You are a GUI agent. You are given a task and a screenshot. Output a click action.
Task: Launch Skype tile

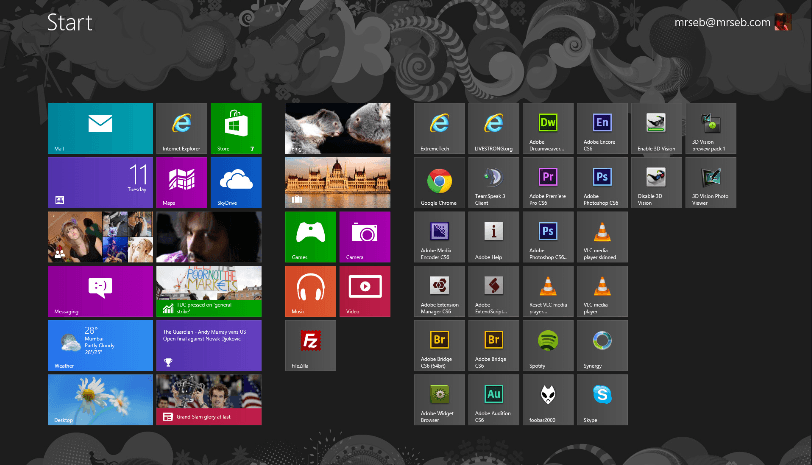[x=602, y=399]
